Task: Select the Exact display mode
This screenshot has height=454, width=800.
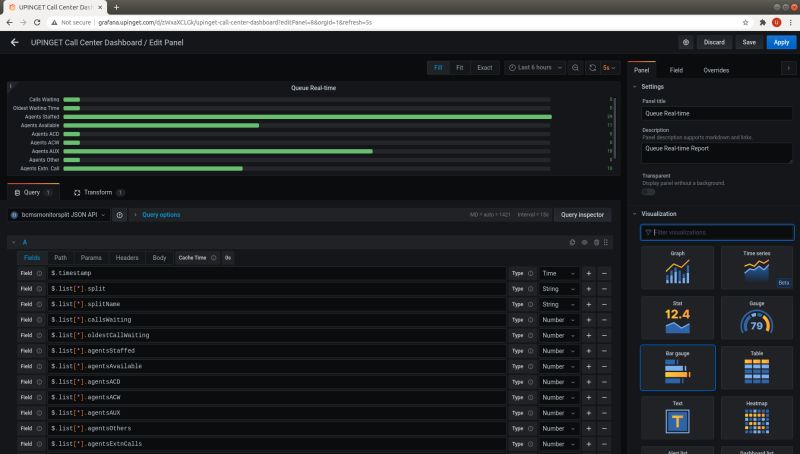Action: coord(485,67)
